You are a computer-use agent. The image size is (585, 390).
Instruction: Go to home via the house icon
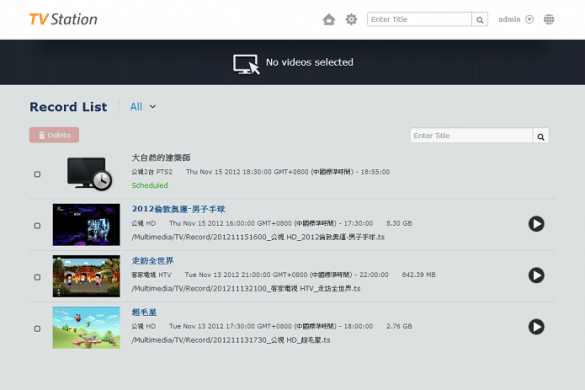[x=329, y=19]
